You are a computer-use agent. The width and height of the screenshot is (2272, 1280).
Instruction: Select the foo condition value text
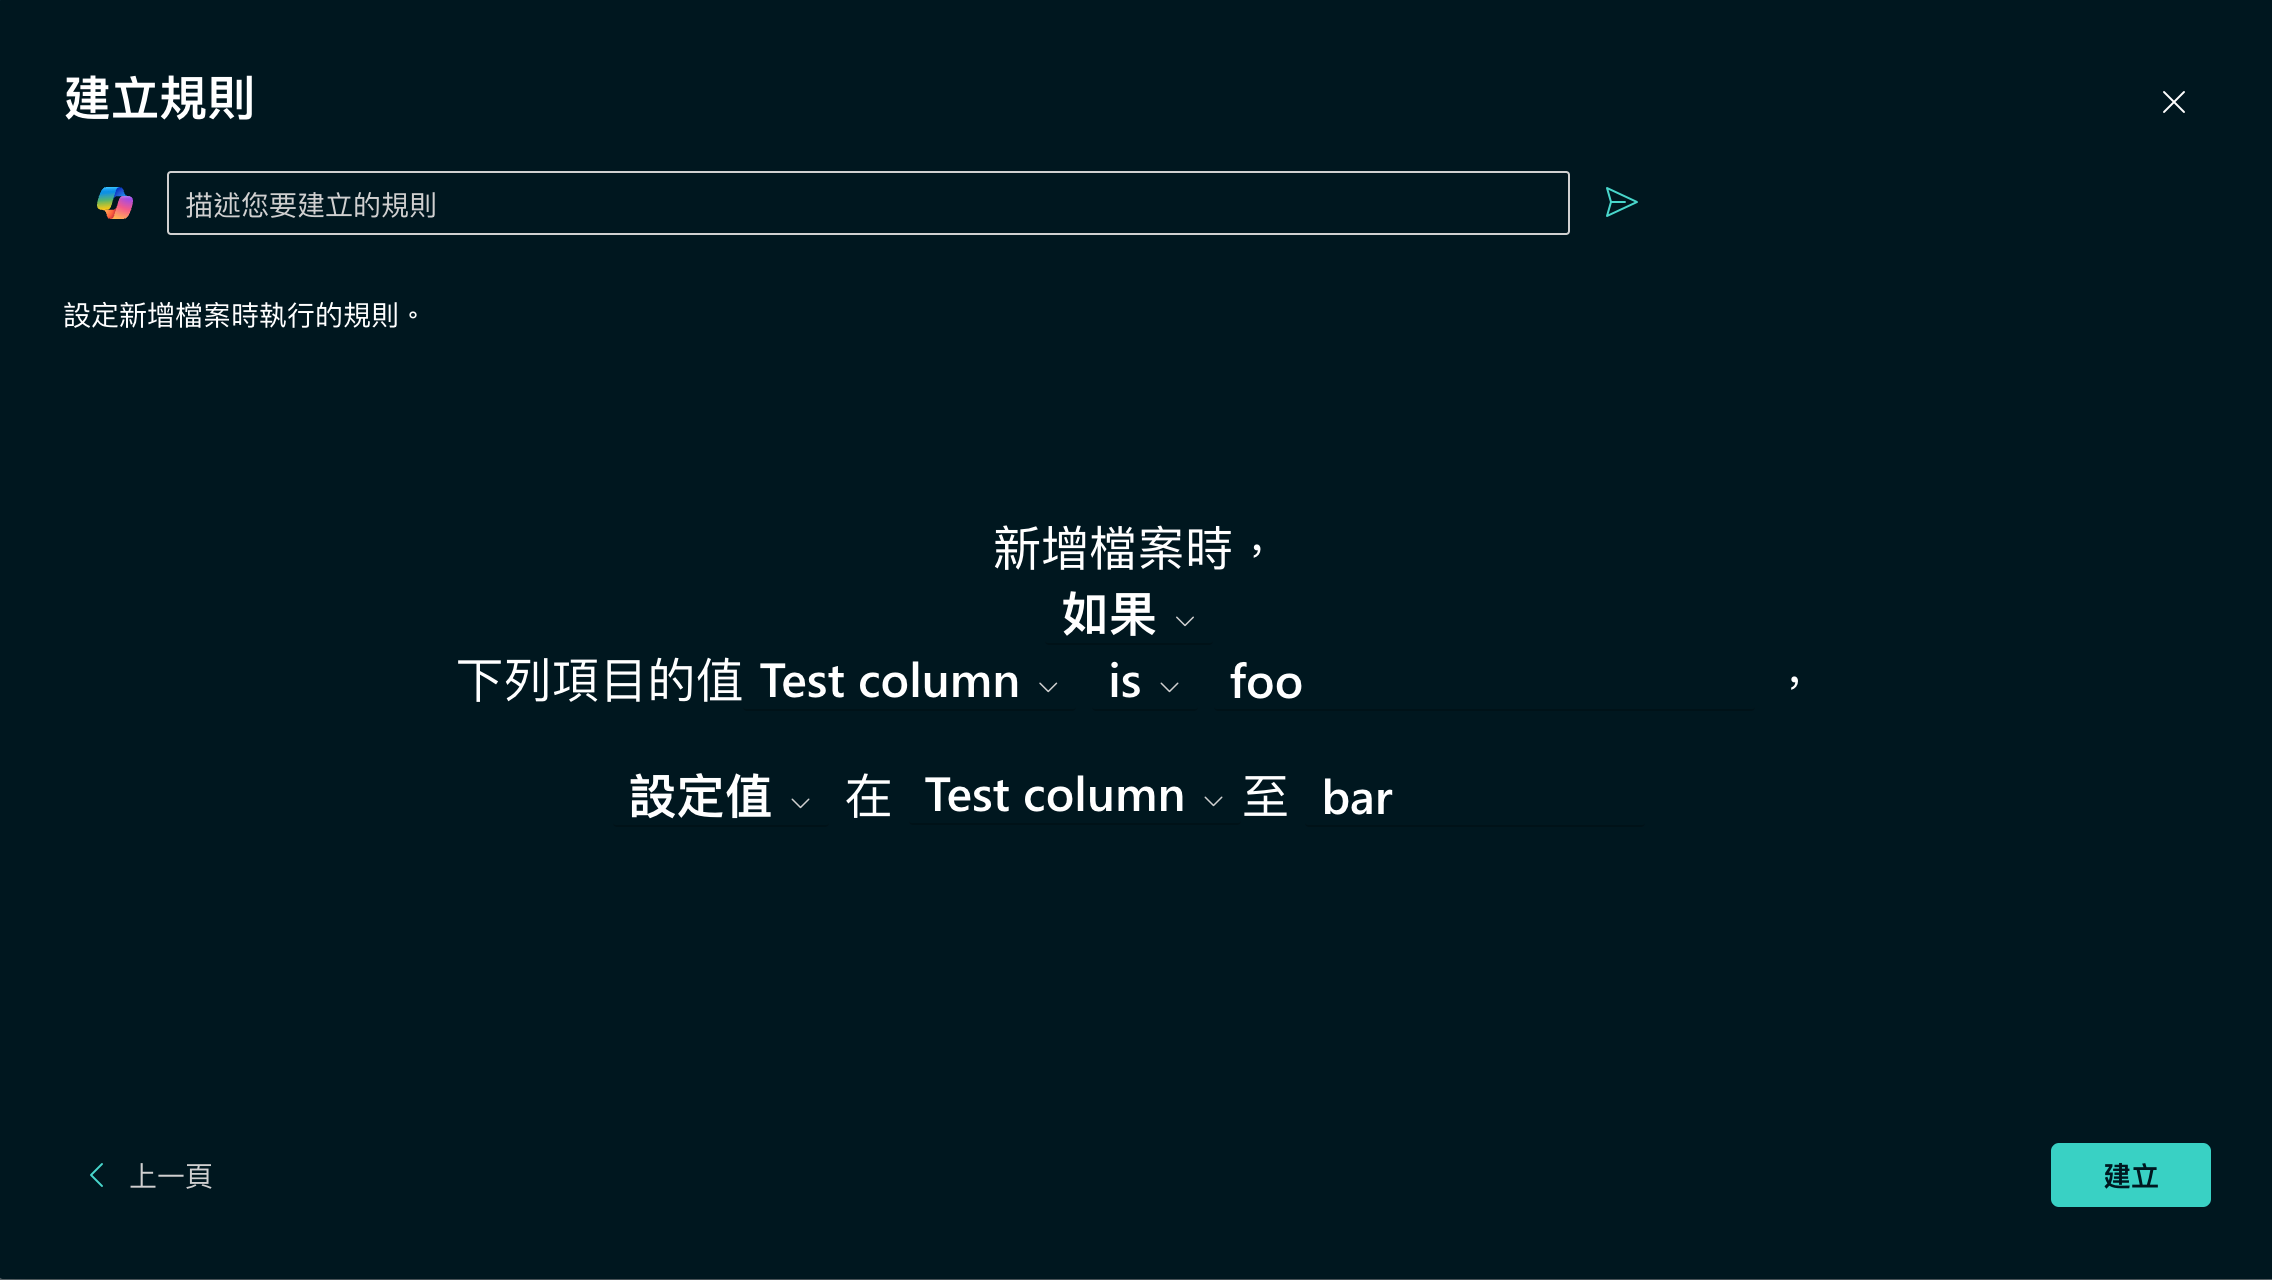1266,679
